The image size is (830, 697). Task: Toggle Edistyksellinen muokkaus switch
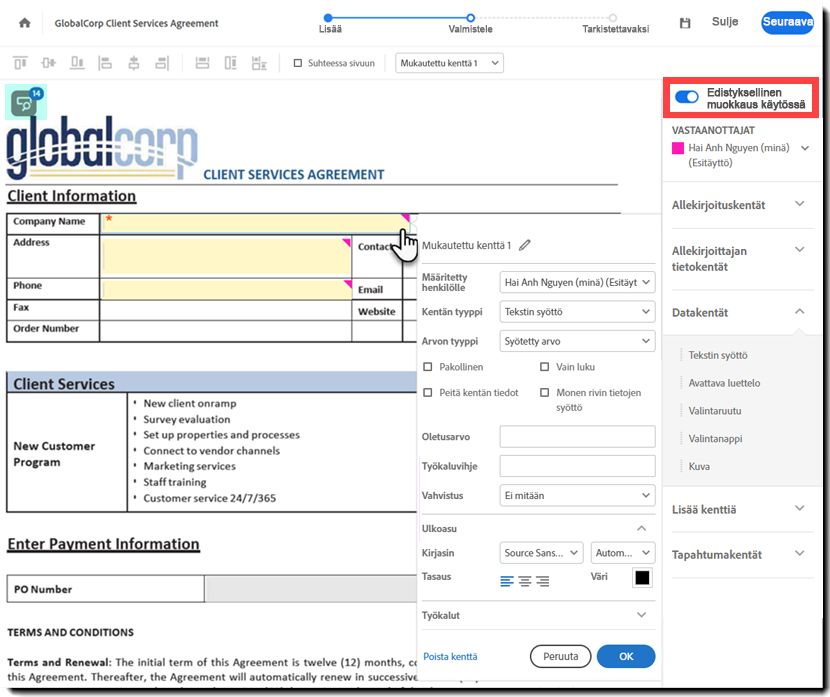coord(687,97)
